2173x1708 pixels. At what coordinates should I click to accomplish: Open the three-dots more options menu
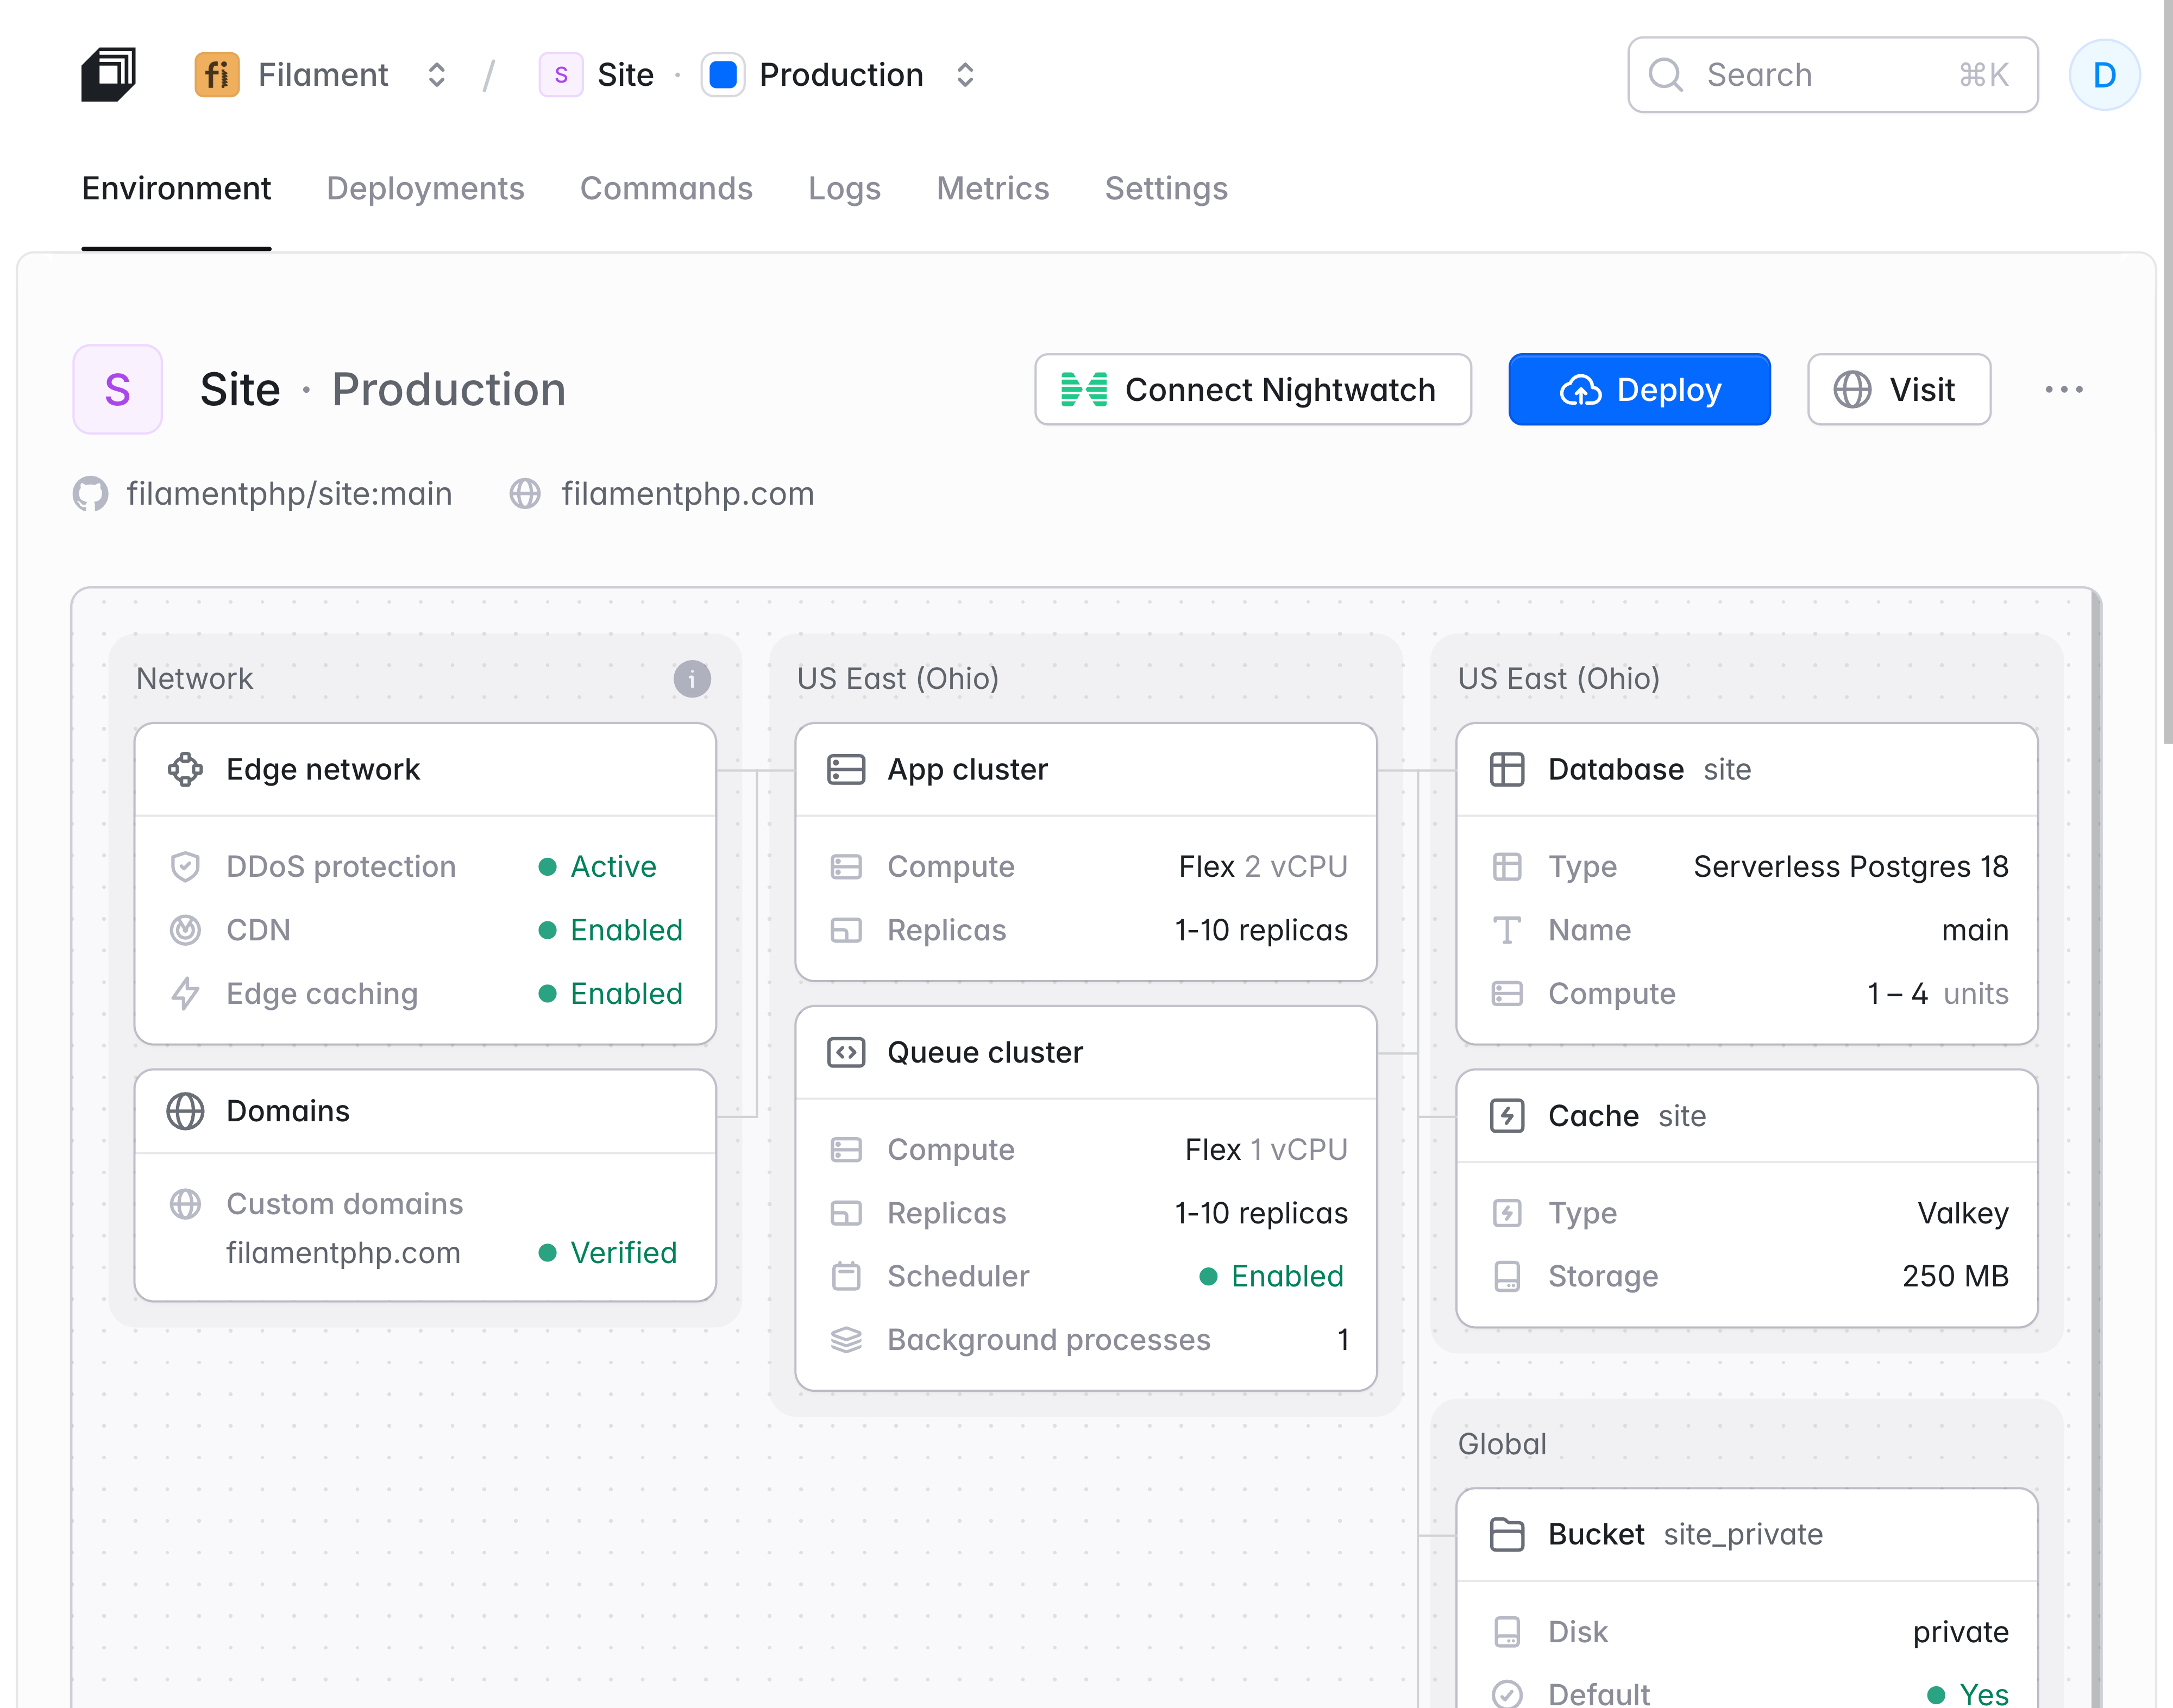pyautogui.click(x=2063, y=390)
